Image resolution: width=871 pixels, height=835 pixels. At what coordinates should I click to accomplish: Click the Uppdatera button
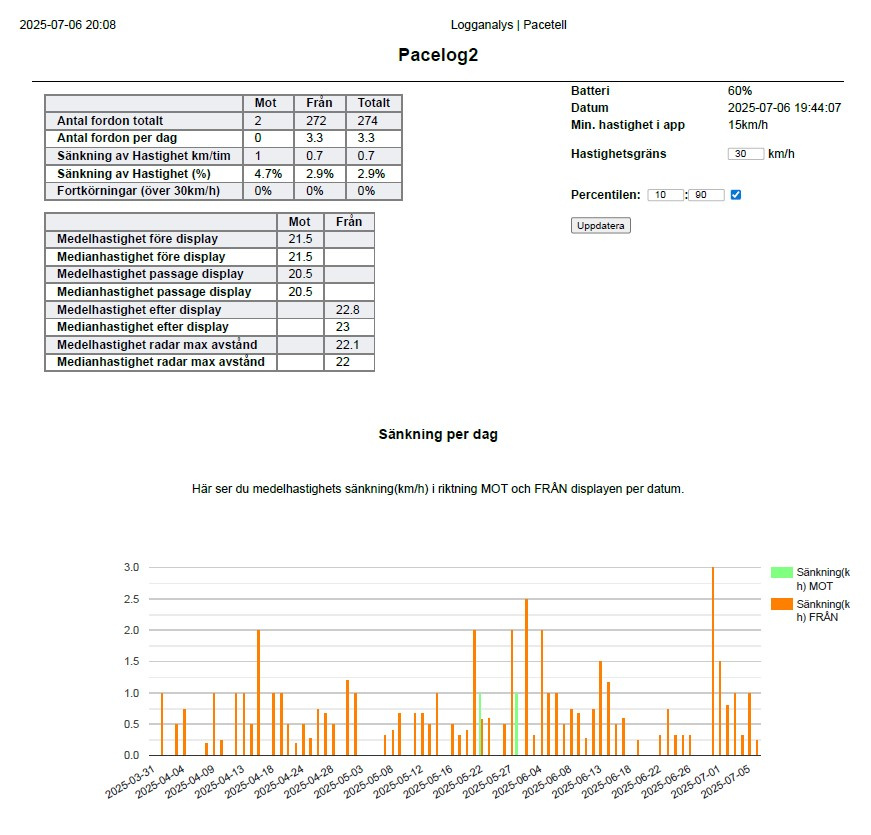pos(600,226)
